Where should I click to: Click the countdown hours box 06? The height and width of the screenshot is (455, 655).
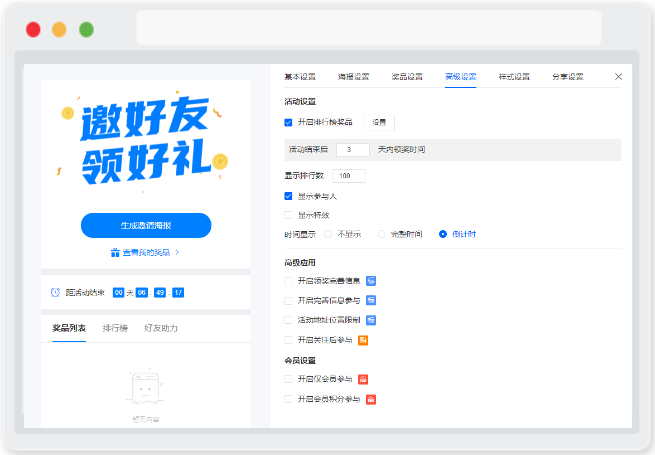point(142,292)
